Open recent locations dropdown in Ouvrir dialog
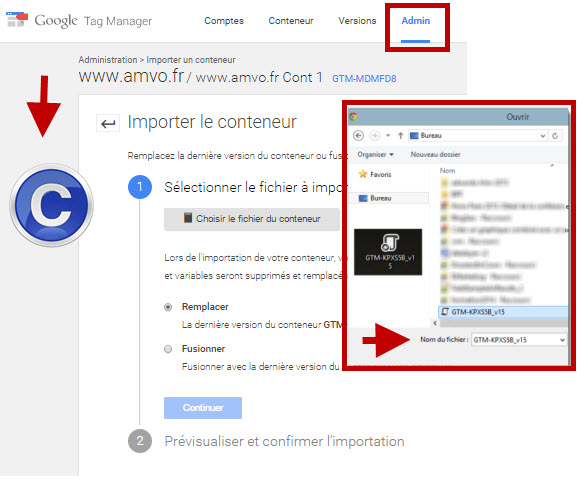The height and width of the screenshot is (480, 586). 388,135
